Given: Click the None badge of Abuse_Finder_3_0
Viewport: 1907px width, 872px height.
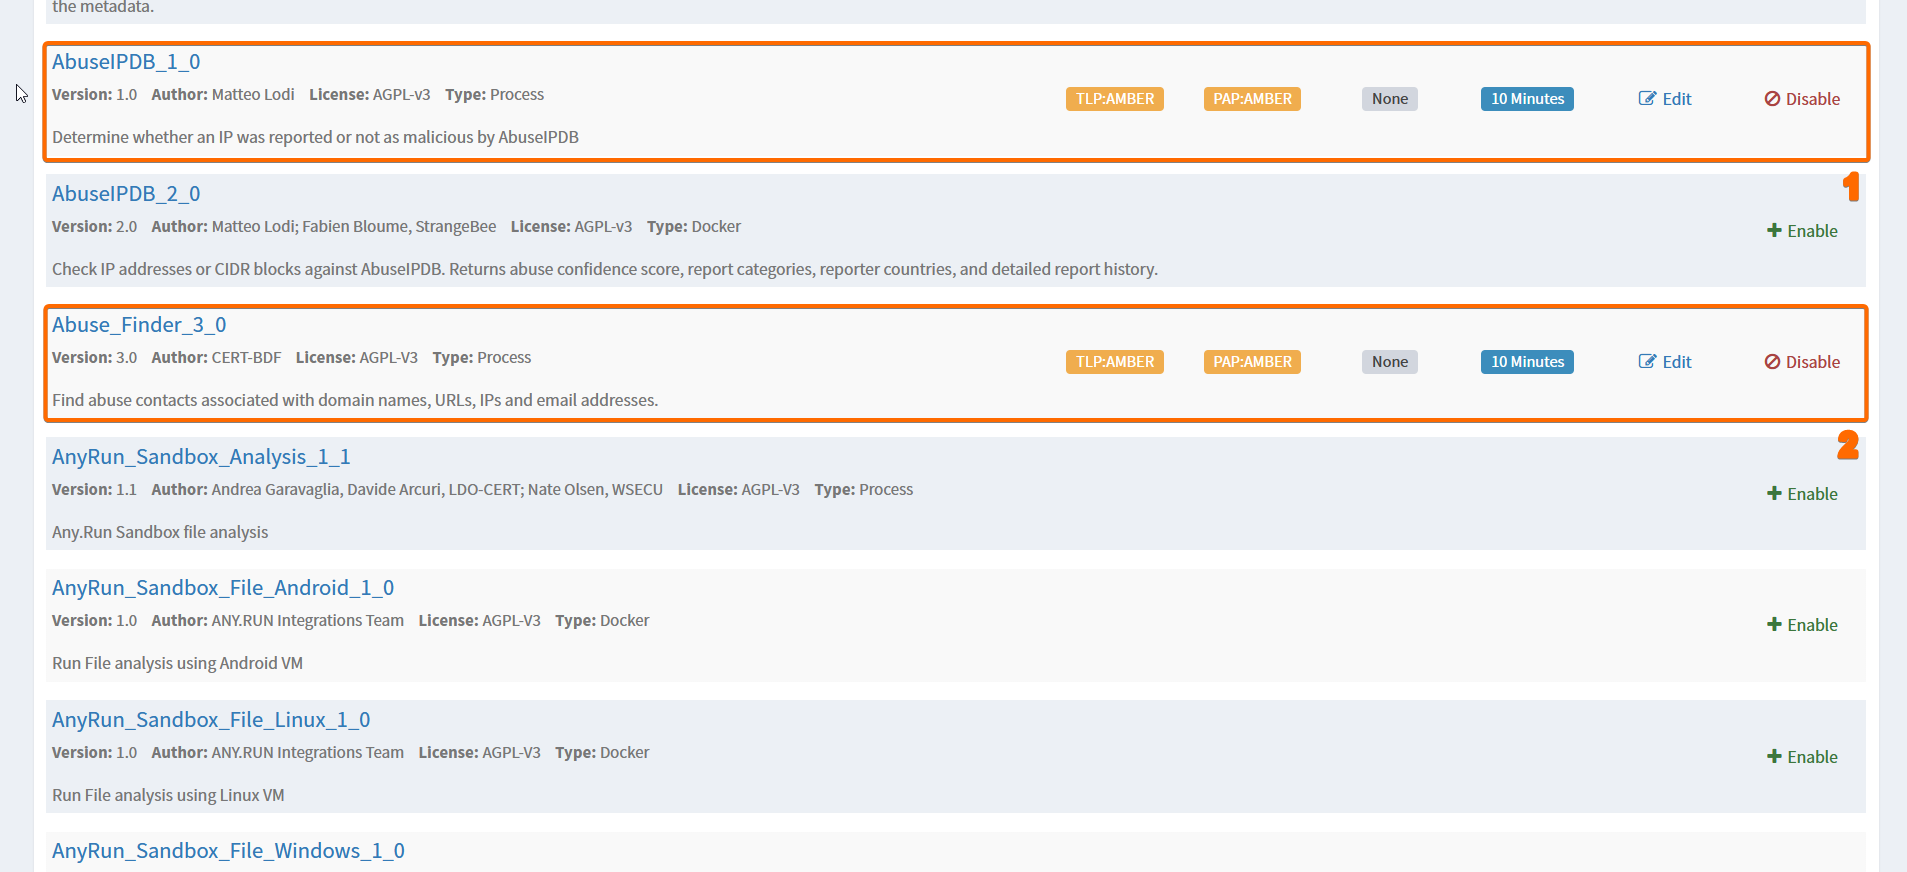Looking at the screenshot, I should click(1390, 362).
